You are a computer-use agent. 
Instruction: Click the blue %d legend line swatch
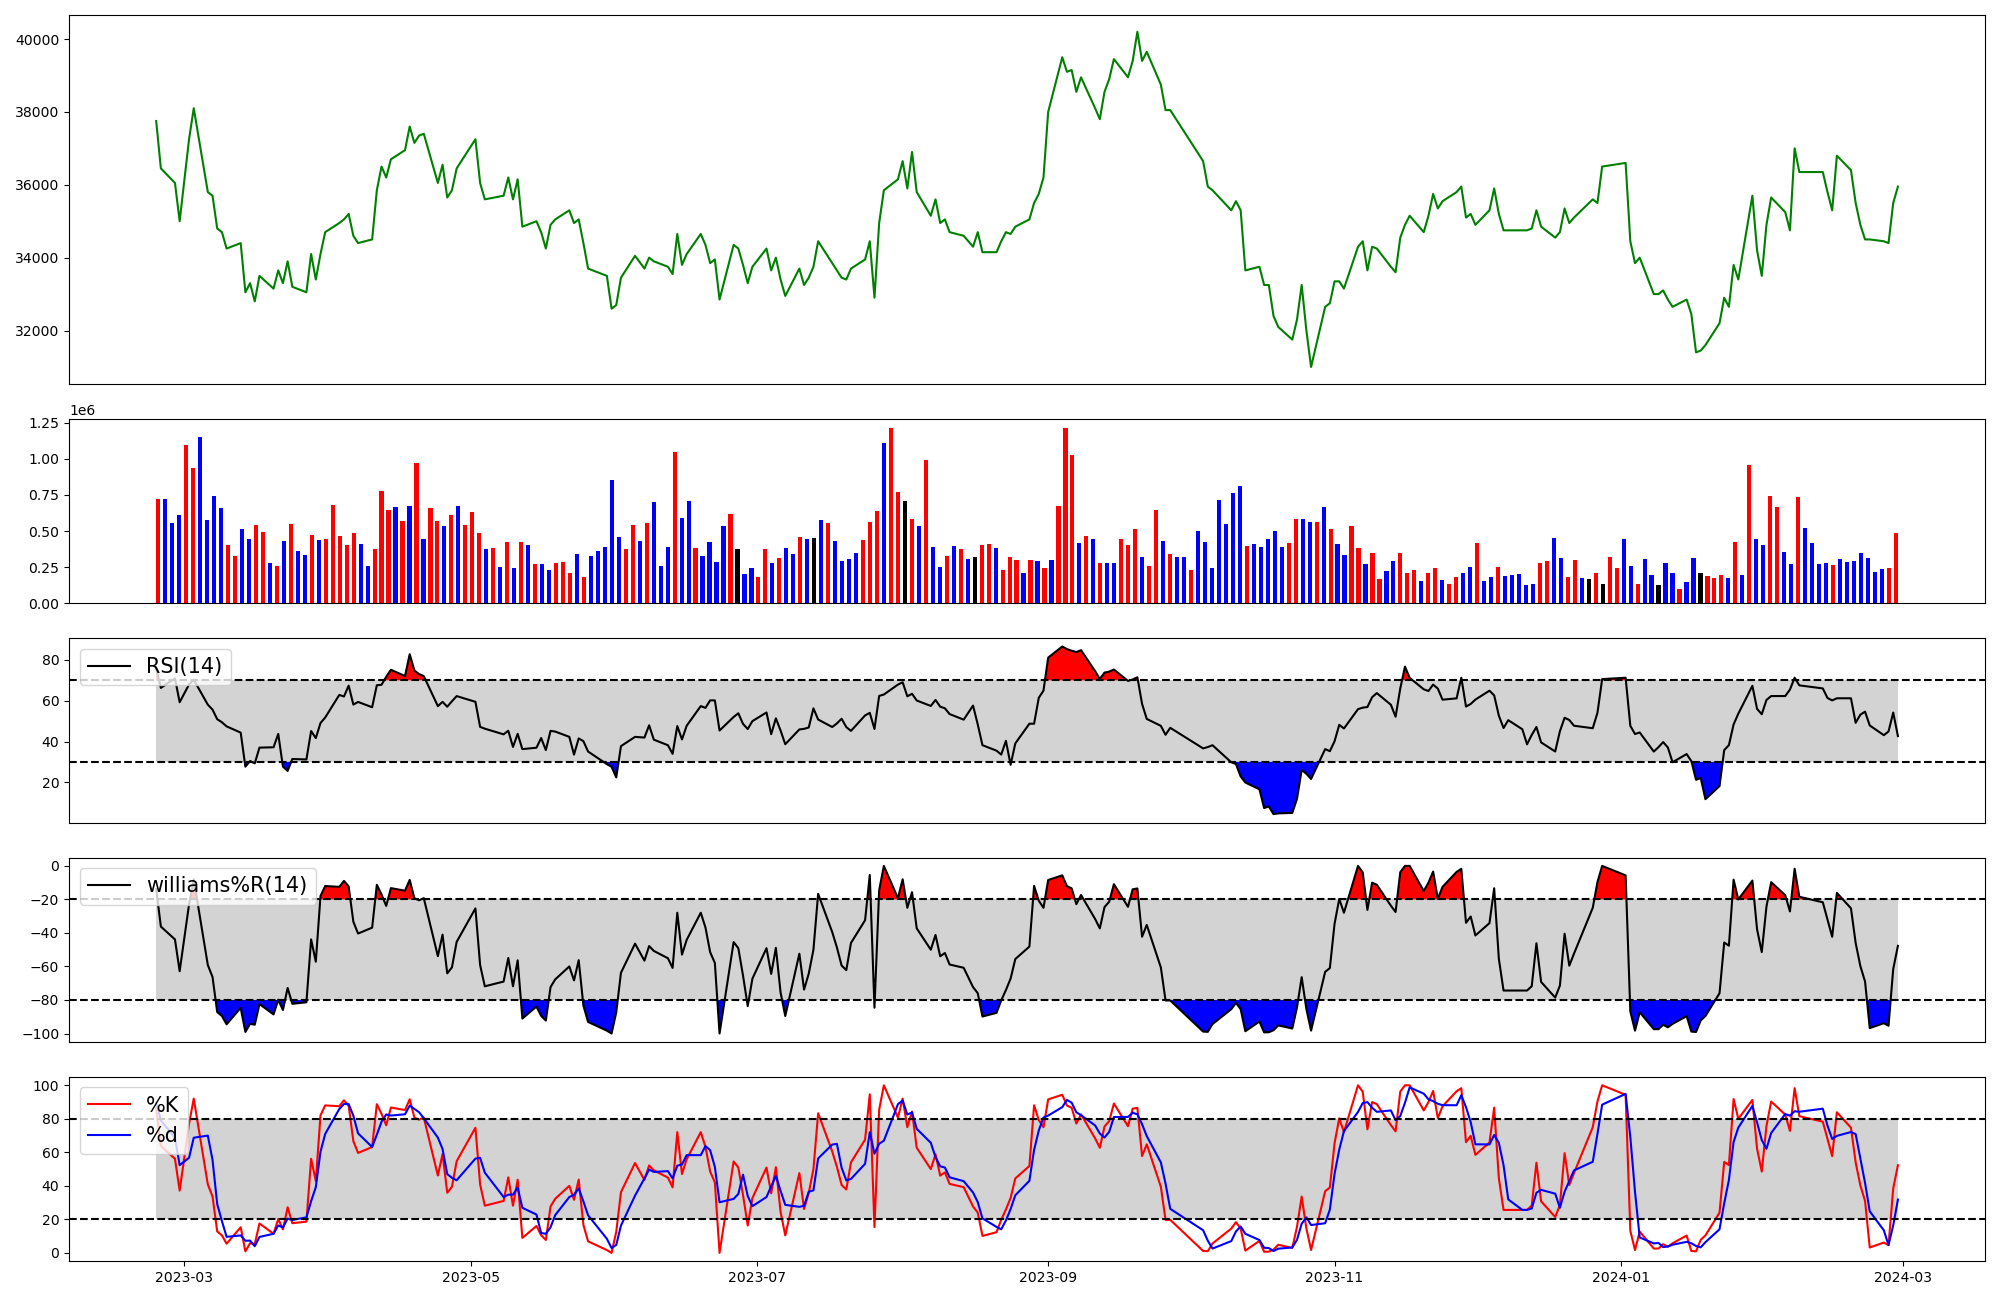(x=109, y=1135)
